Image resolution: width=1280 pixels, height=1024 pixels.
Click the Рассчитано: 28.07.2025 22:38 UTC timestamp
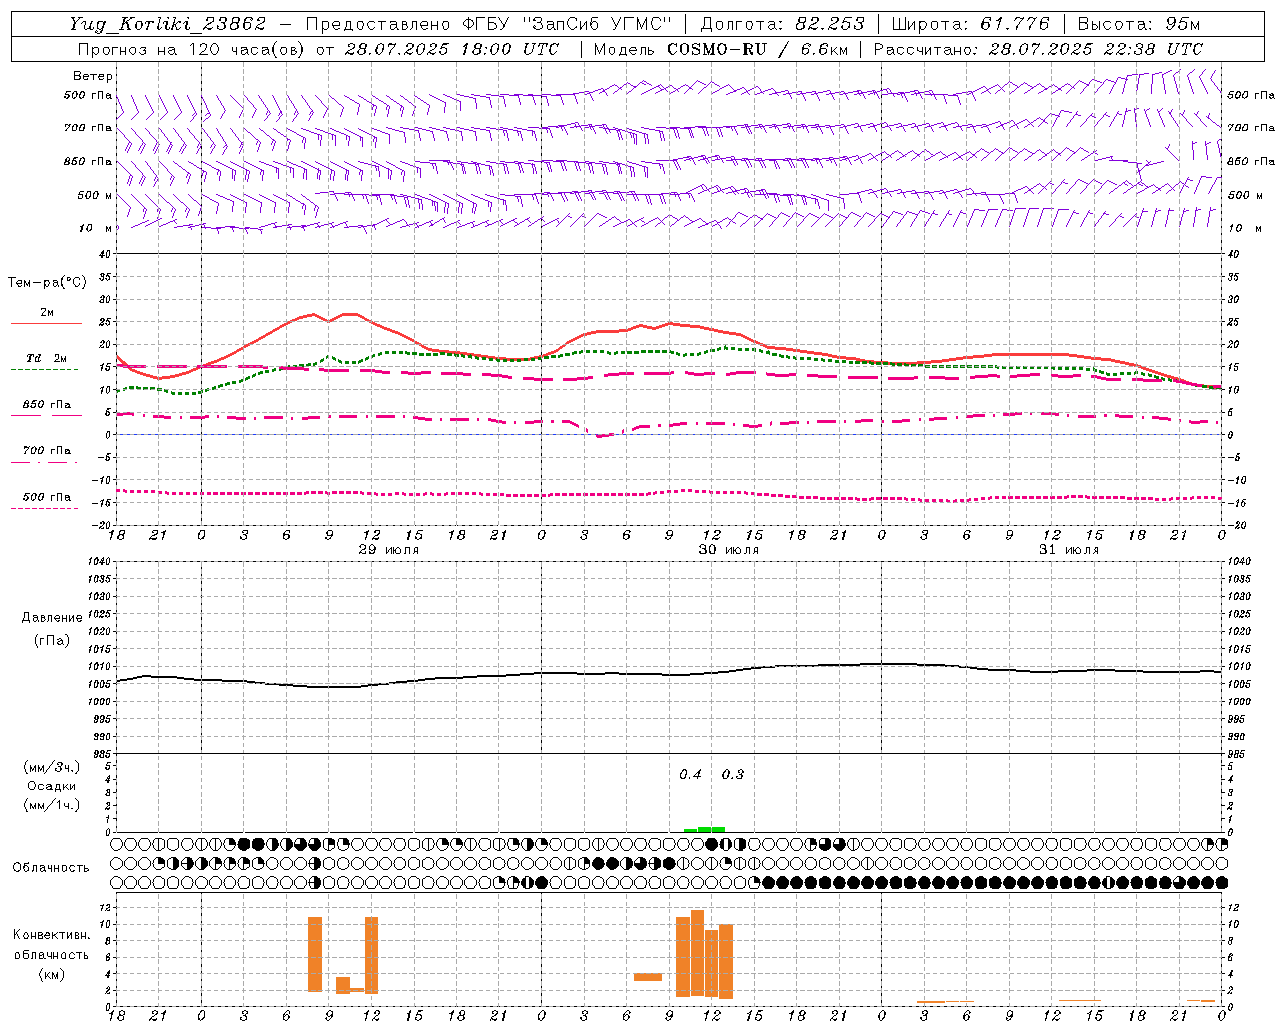[x=1038, y=49]
